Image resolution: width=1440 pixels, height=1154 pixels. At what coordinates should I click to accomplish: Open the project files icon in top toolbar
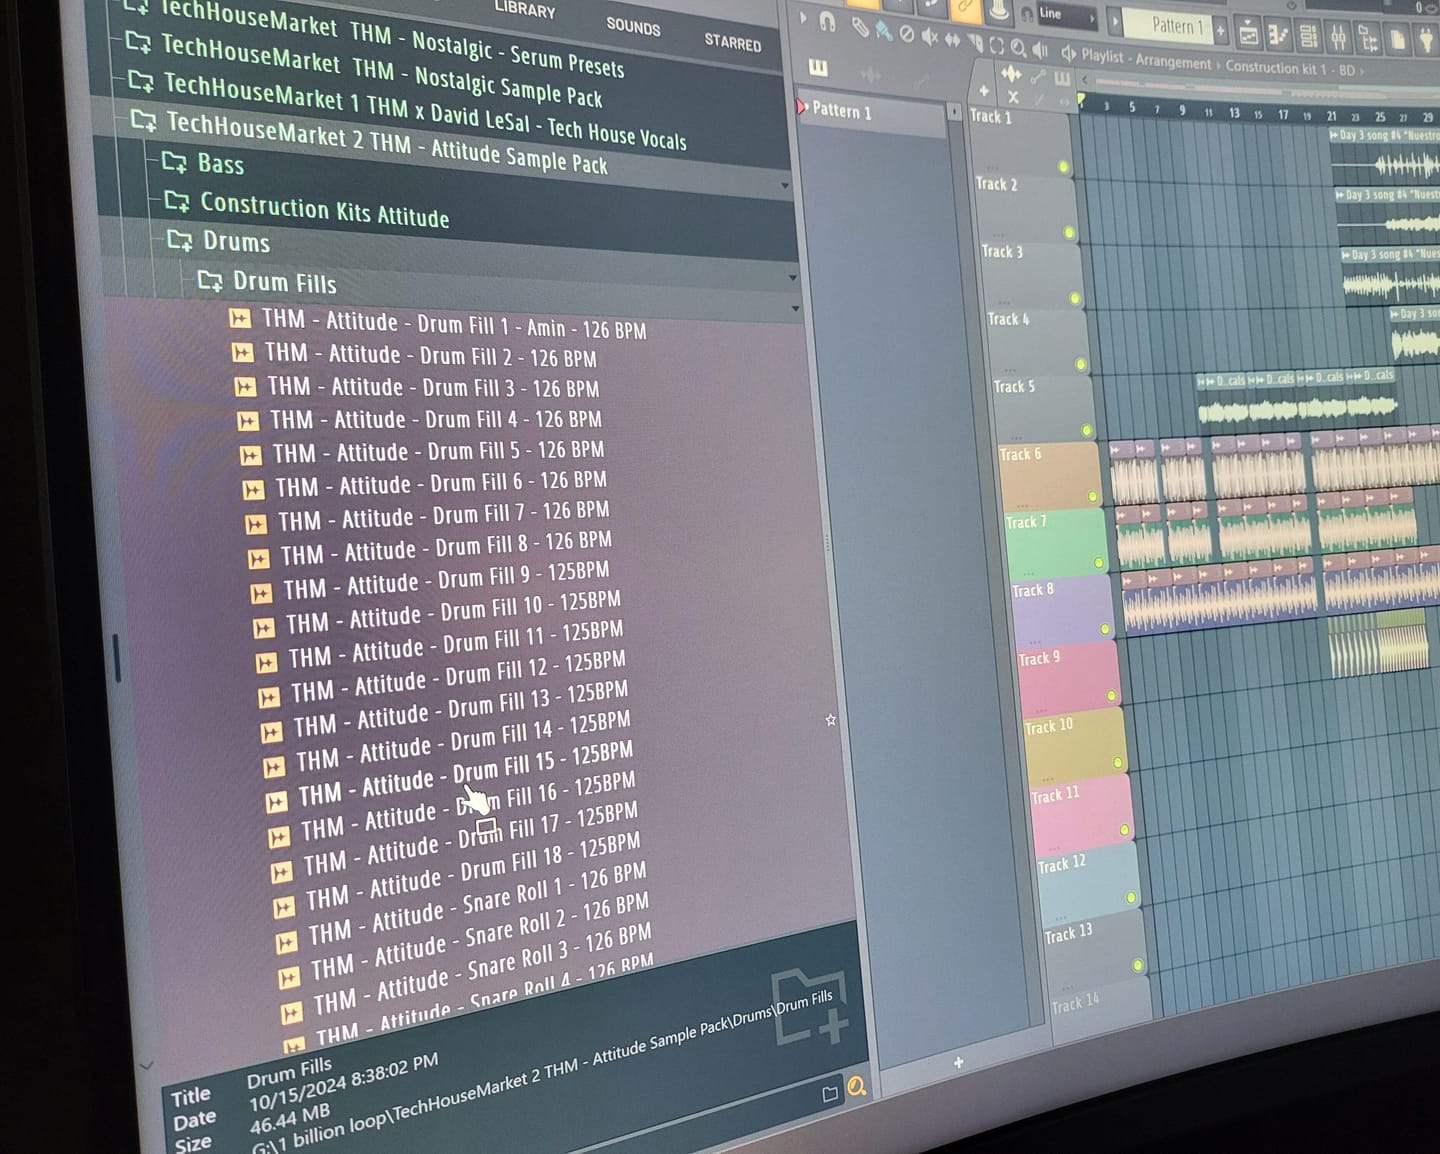[1397, 40]
